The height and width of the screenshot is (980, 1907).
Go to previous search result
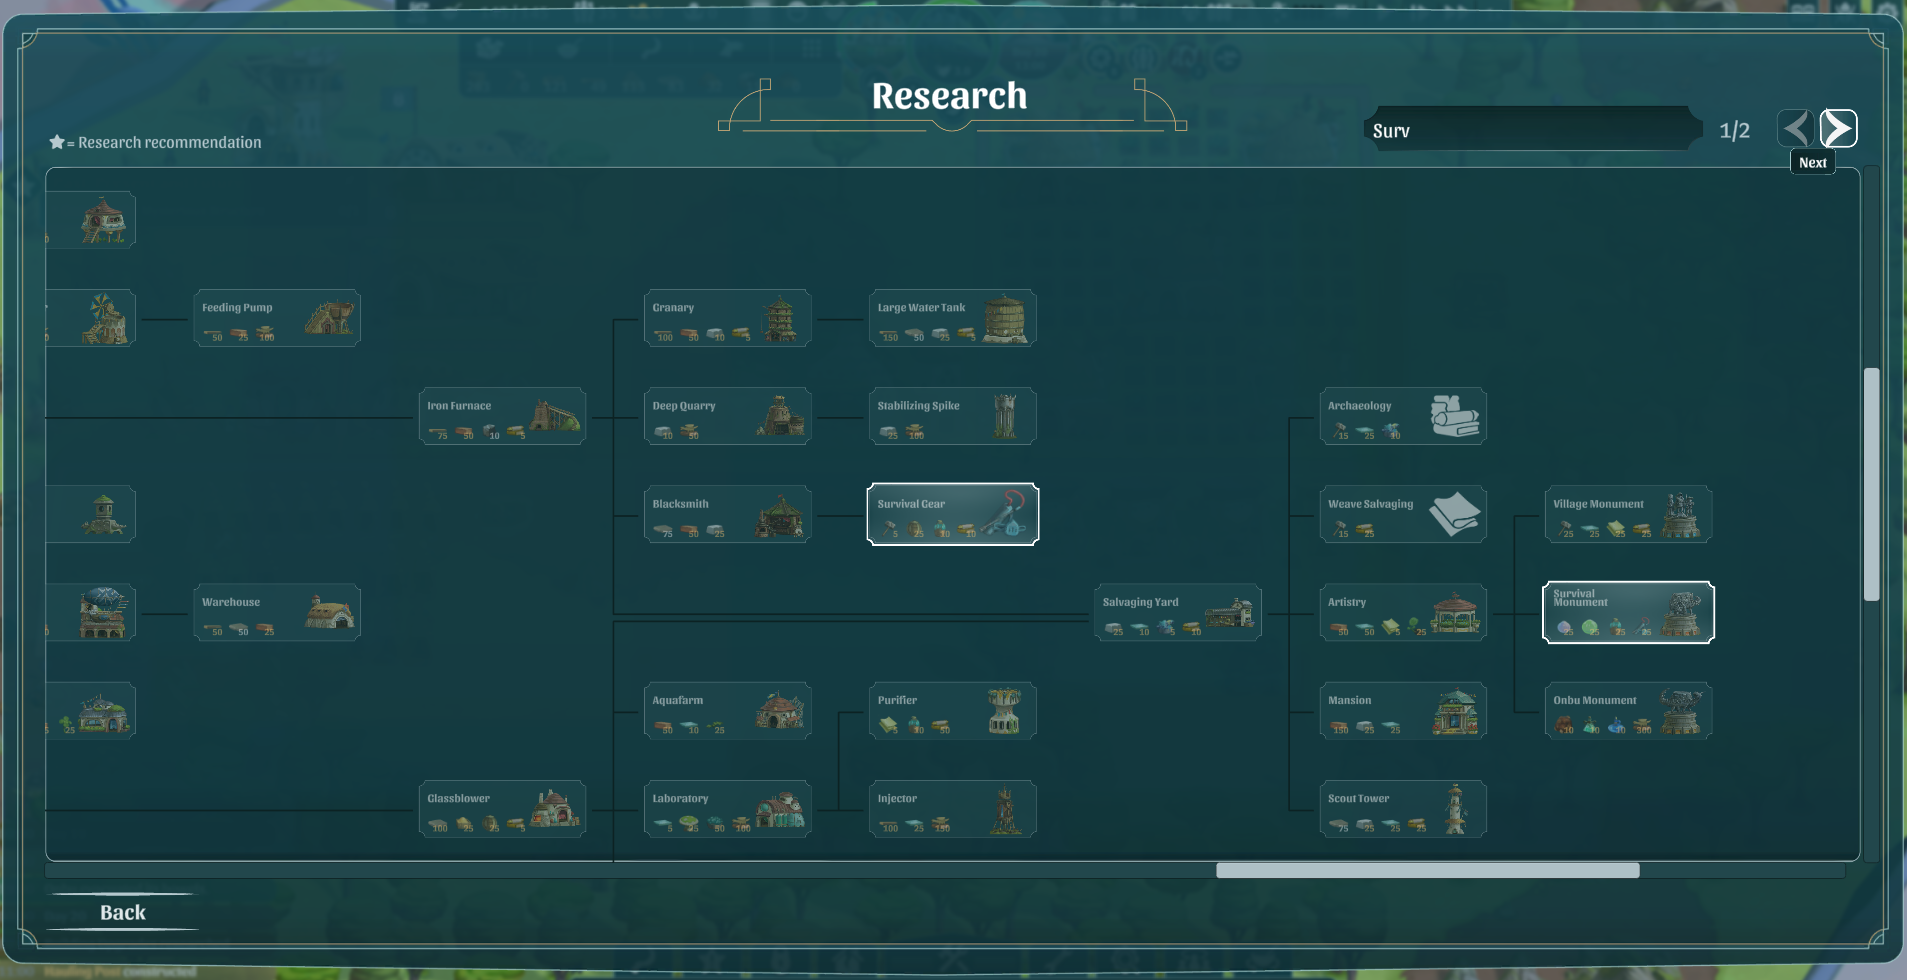pyautogui.click(x=1795, y=129)
